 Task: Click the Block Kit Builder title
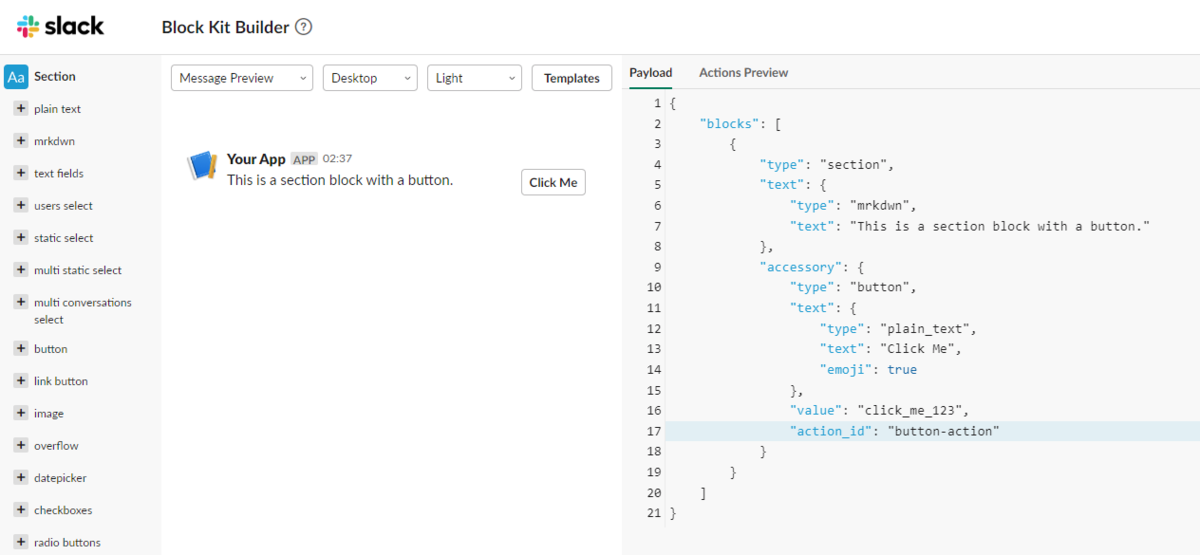(x=226, y=27)
